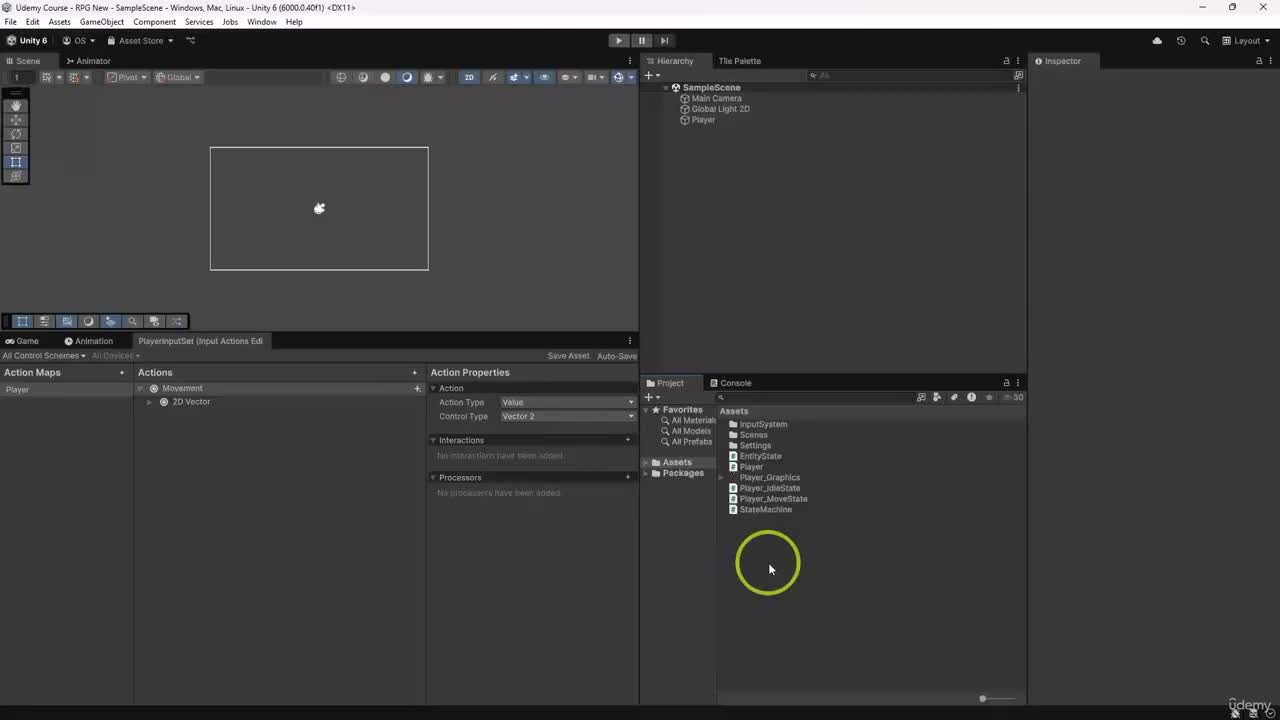Image resolution: width=1280 pixels, height=720 pixels.
Task: Add a new action in Actions header
Action: pyautogui.click(x=415, y=373)
